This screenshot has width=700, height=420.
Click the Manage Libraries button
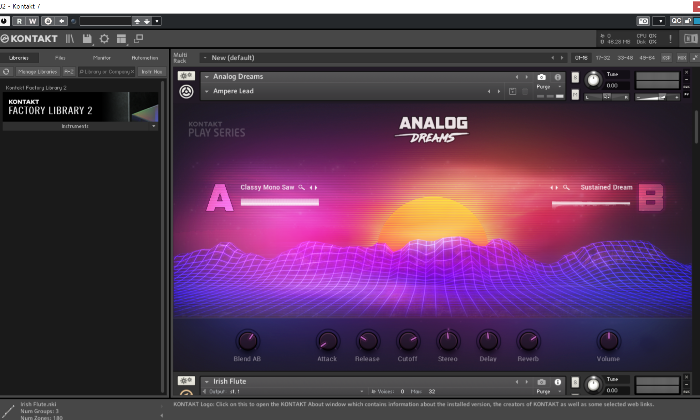click(x=38, y=71)
